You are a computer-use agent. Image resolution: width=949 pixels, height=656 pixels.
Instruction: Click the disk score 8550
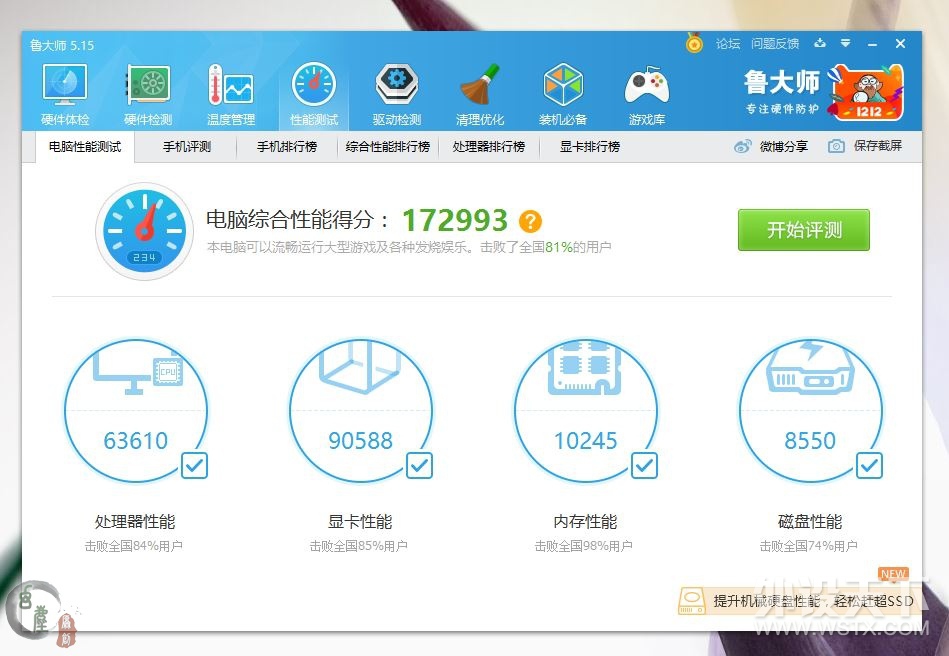pos(810,441)
